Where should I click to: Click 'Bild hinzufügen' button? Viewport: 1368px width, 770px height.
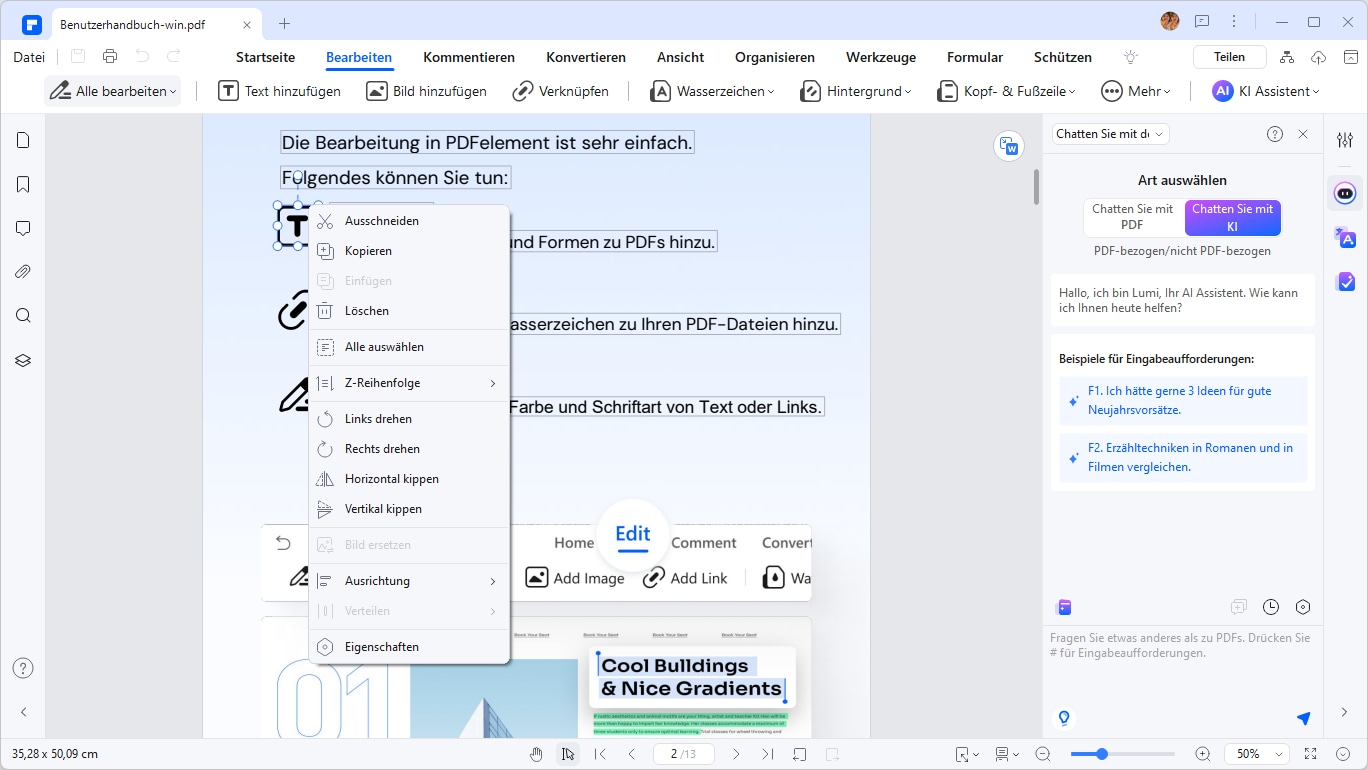pyautogui.click(x=427, y=91)
